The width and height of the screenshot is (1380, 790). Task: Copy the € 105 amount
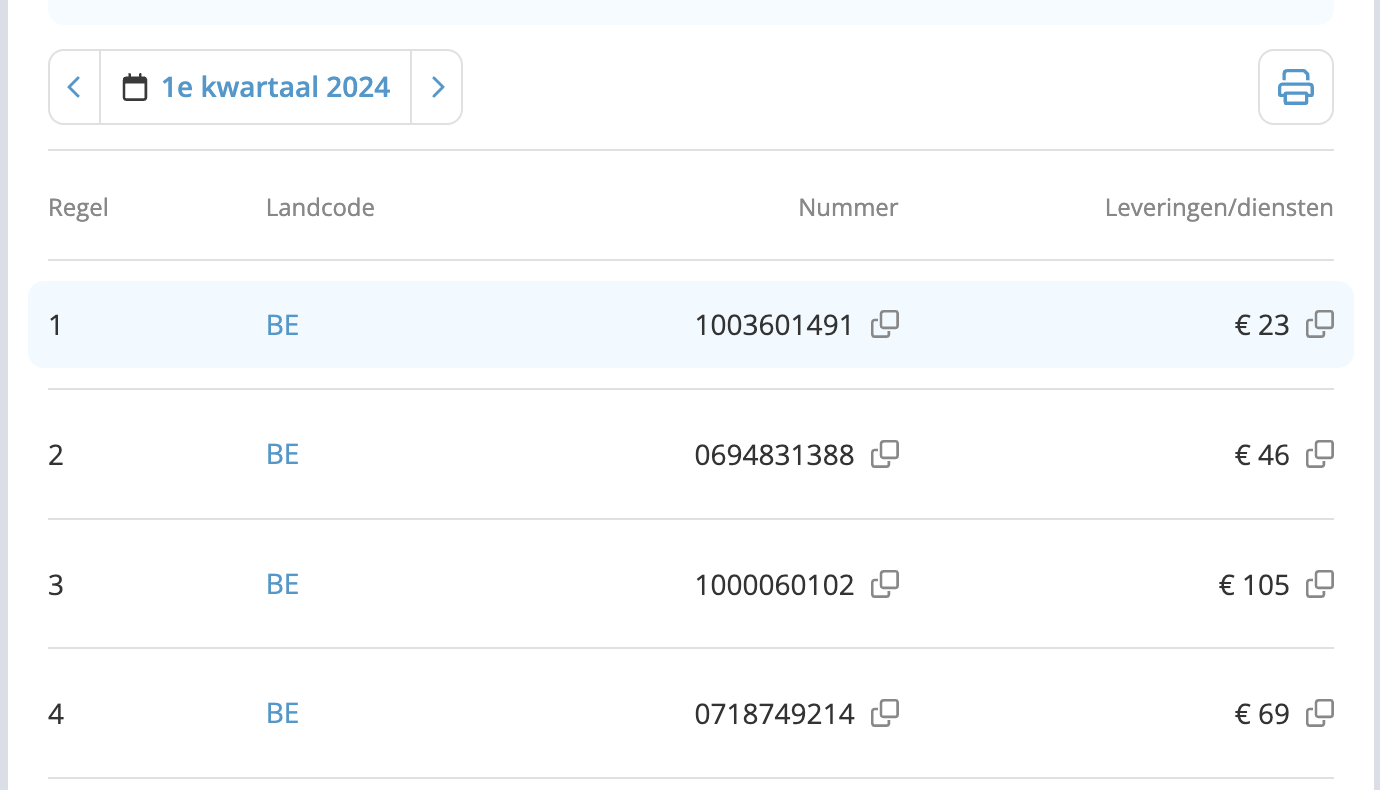pos(1320,584)
